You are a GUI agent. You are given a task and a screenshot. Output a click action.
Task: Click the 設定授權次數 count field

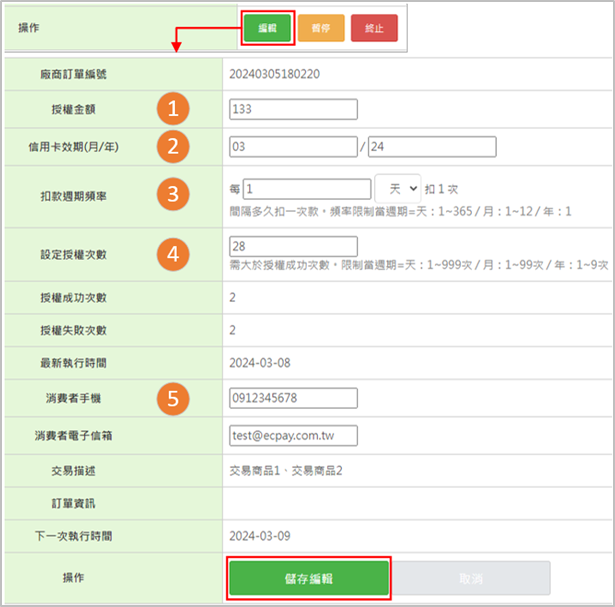[292, 246]
